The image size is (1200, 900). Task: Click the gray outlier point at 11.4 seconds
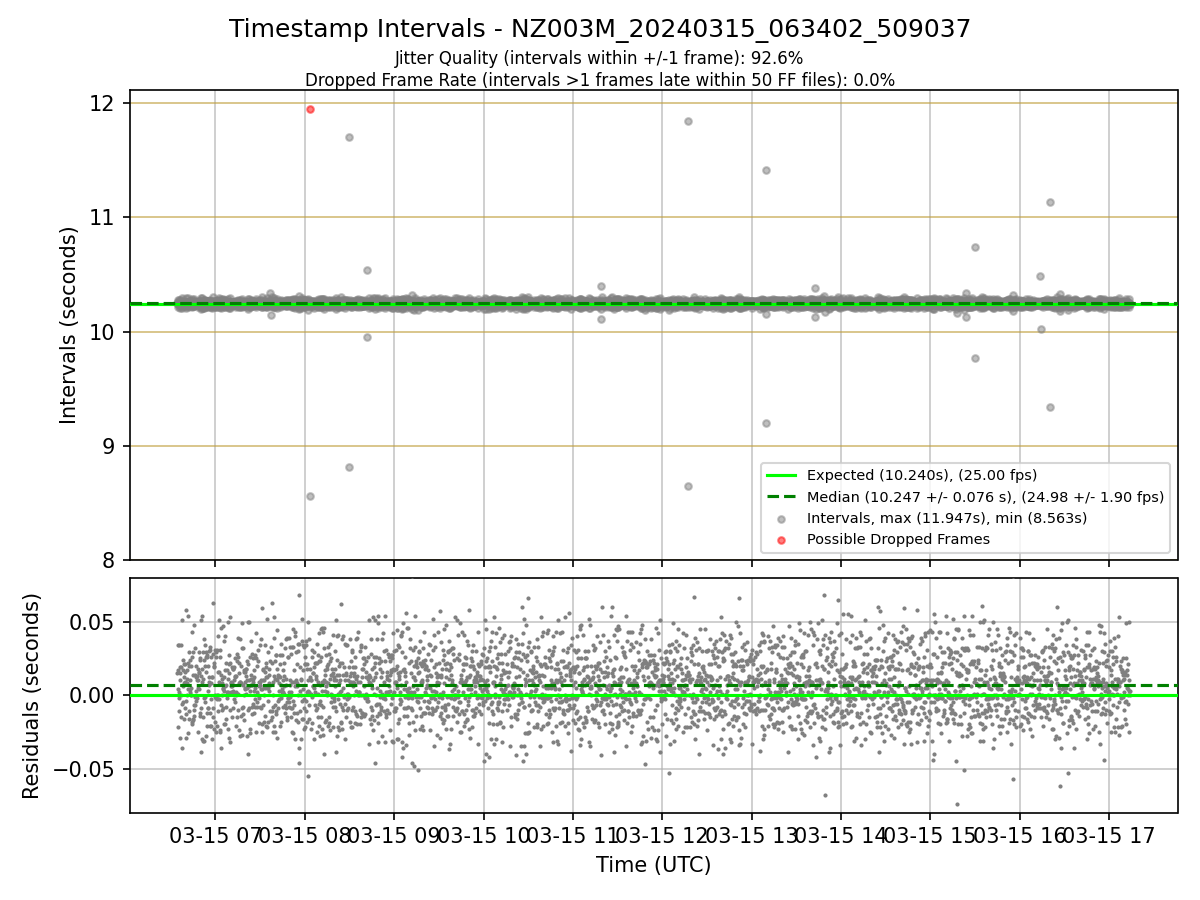point(766,170)
